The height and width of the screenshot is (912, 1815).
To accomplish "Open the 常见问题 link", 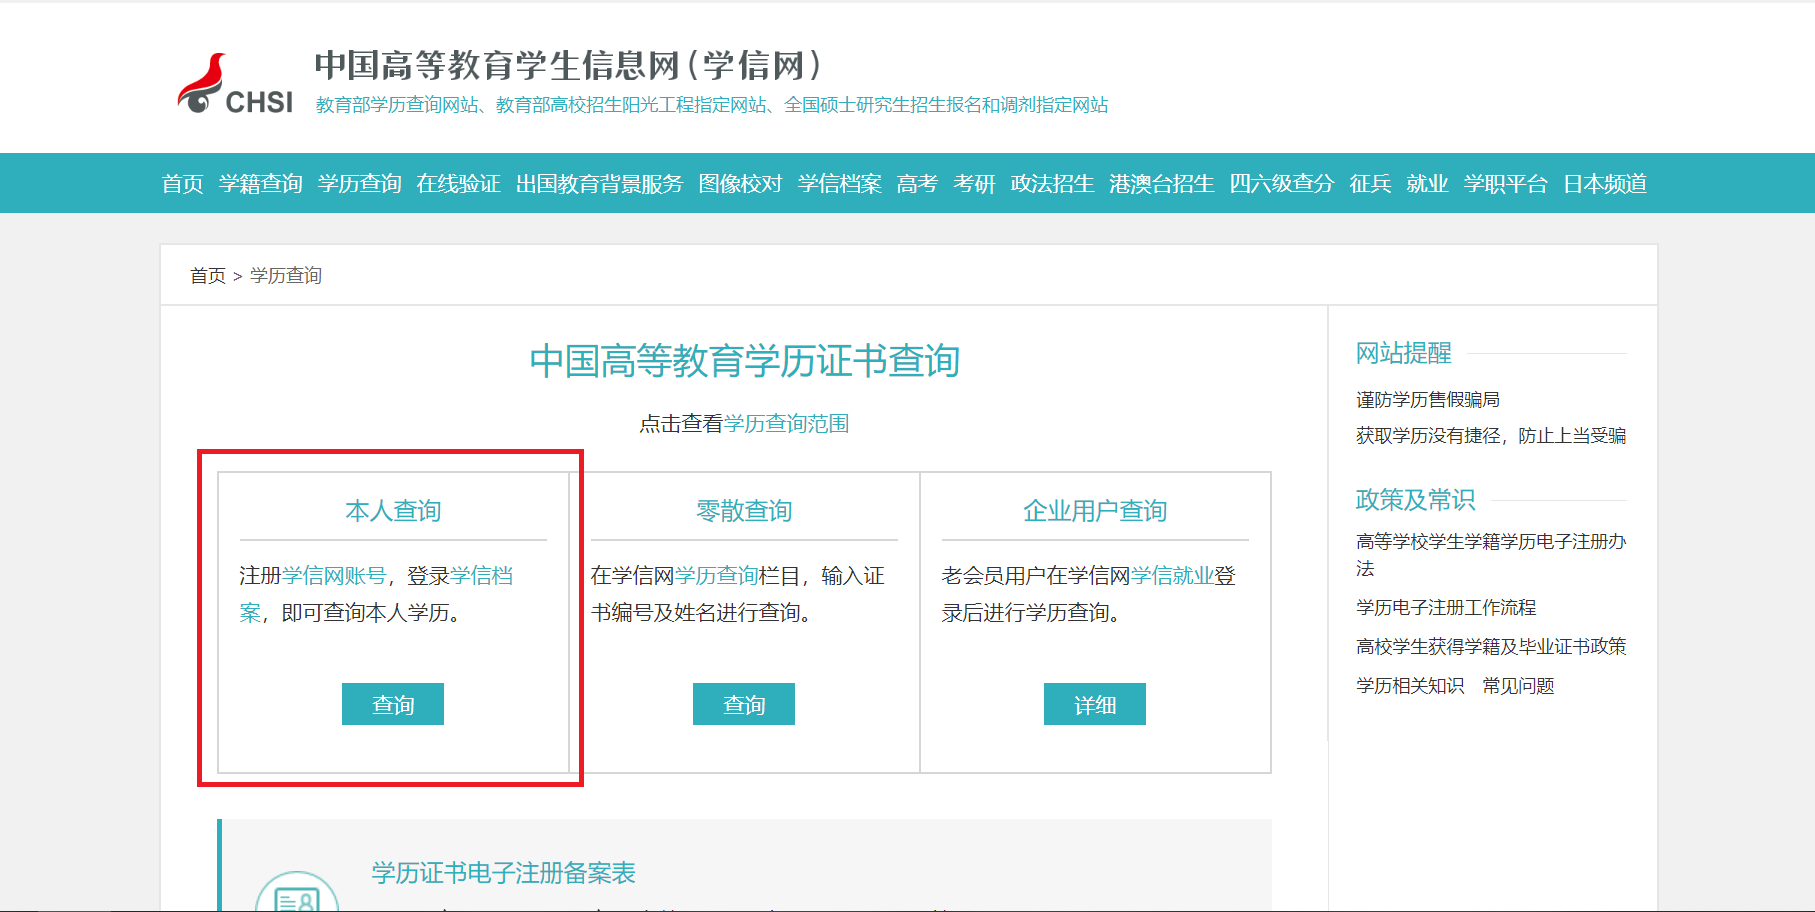I will (x=1518, y=686).
